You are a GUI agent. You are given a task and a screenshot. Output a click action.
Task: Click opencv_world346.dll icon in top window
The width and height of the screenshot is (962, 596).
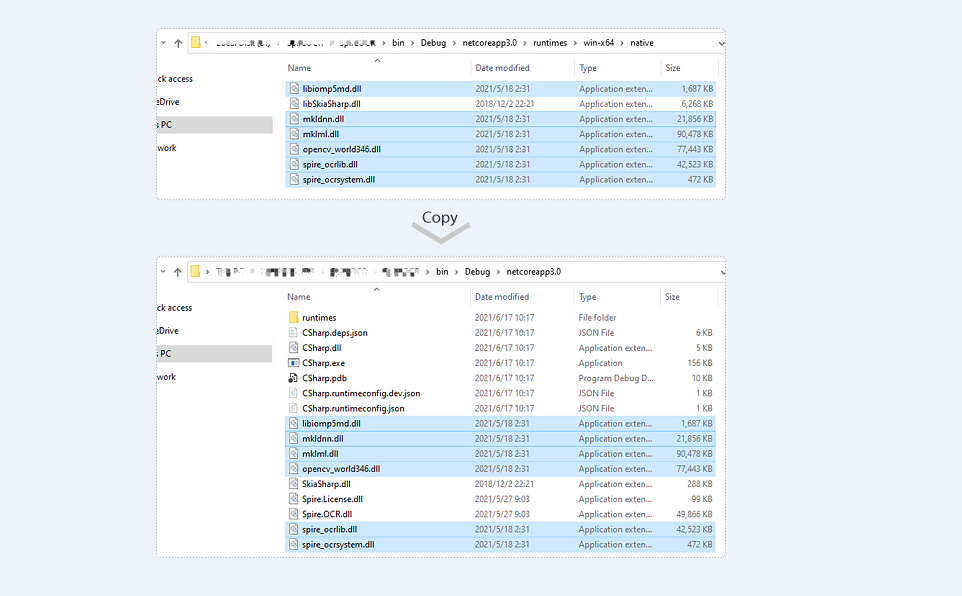click(294, 149)
